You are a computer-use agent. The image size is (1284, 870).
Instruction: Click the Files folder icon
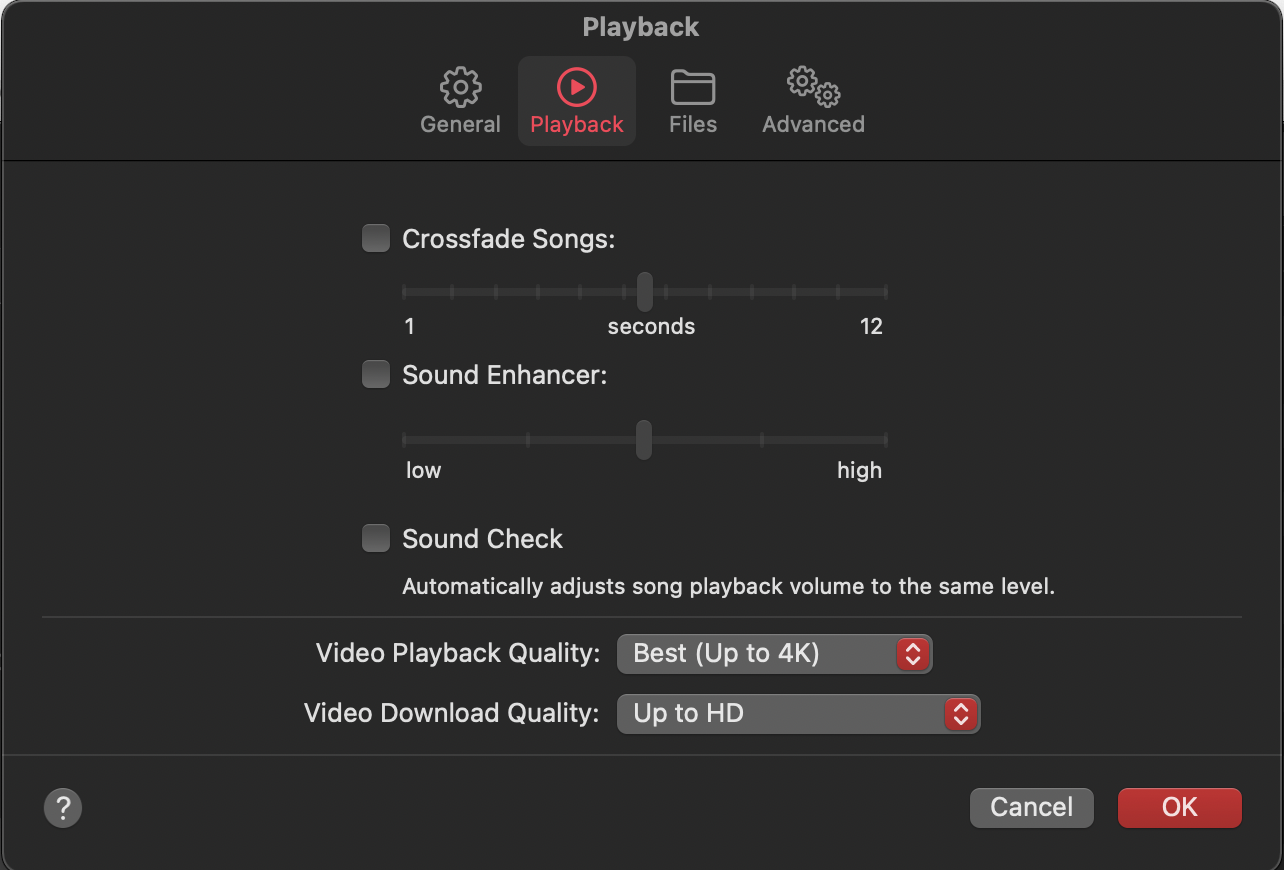693,88
